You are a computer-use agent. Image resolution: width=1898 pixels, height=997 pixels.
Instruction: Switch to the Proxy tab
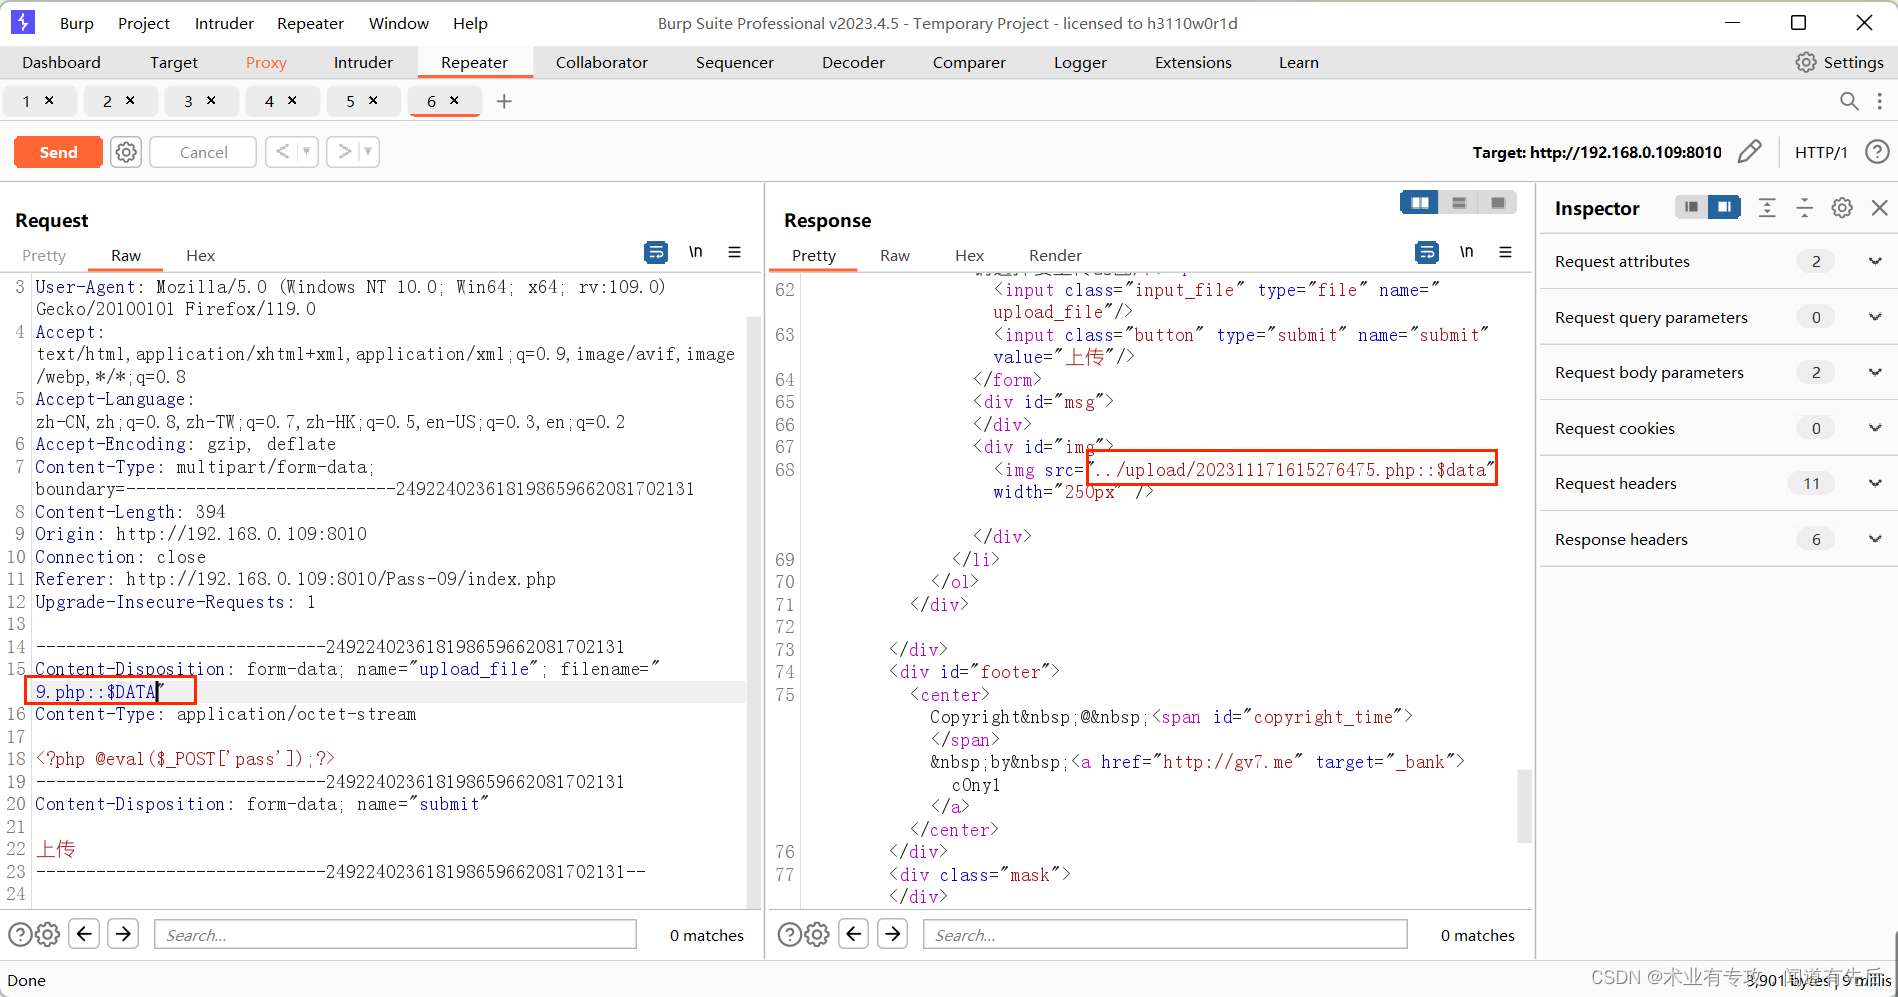point(266,62)
